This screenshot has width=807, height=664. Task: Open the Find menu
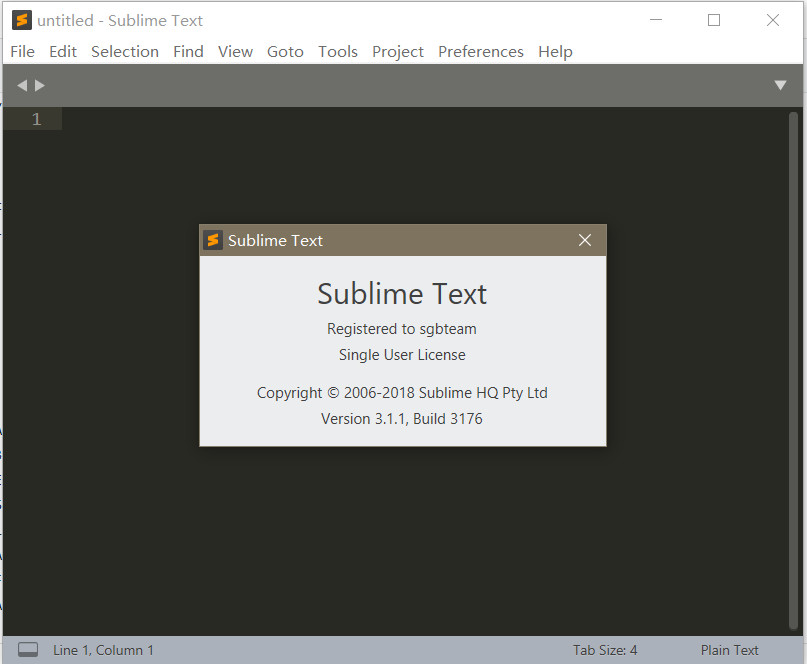pyautogui.click(x=188, y=51)
